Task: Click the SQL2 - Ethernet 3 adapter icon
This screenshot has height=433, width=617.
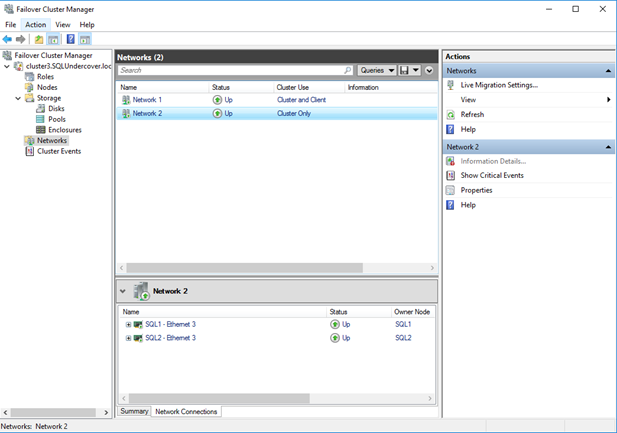Action: point(138,338)
